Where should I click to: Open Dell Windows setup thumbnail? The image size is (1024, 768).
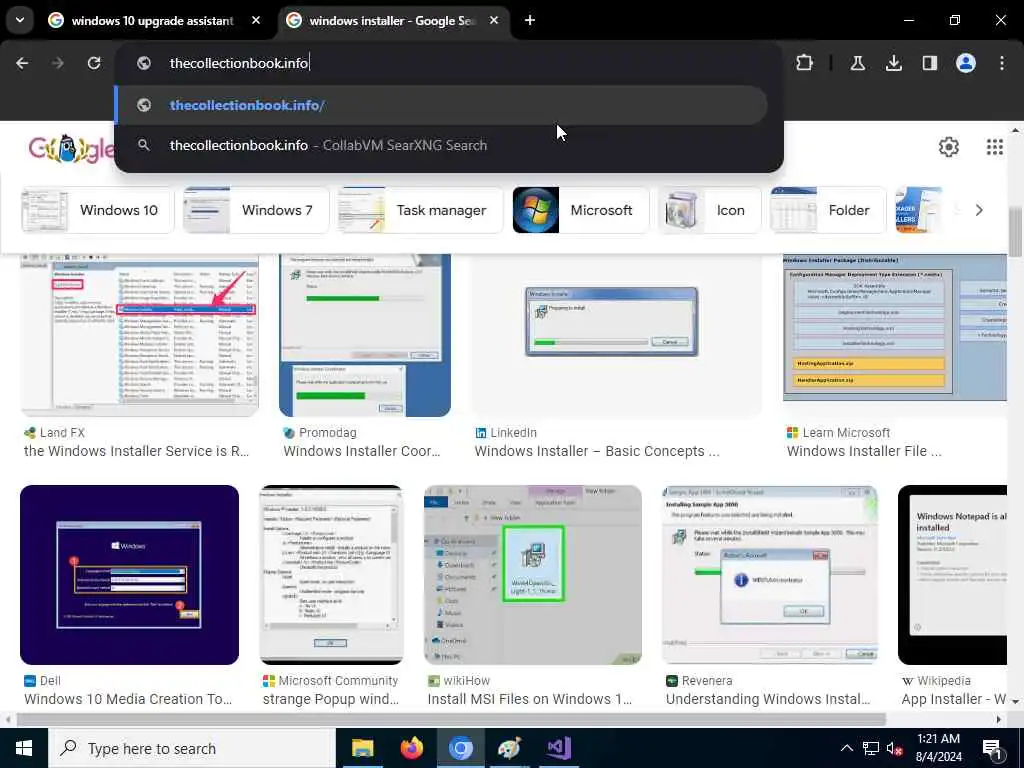(x=129, y=575)
